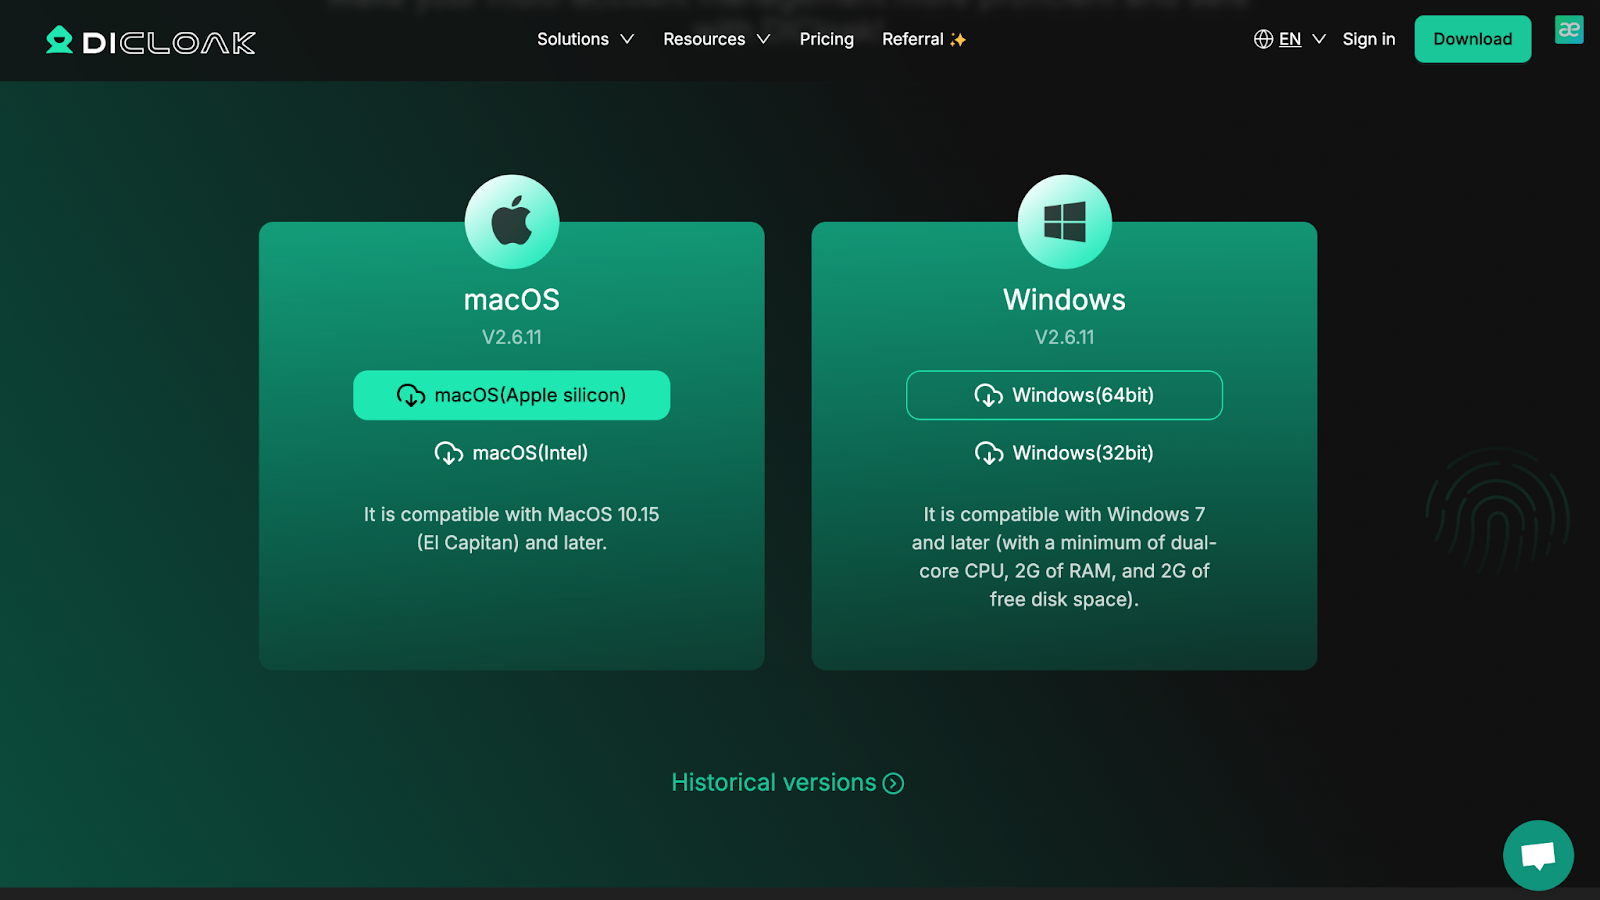The height and width of the screenshot is (900, 1600).
Task: Select the EN language option
Action: [x=1290, y=39]
